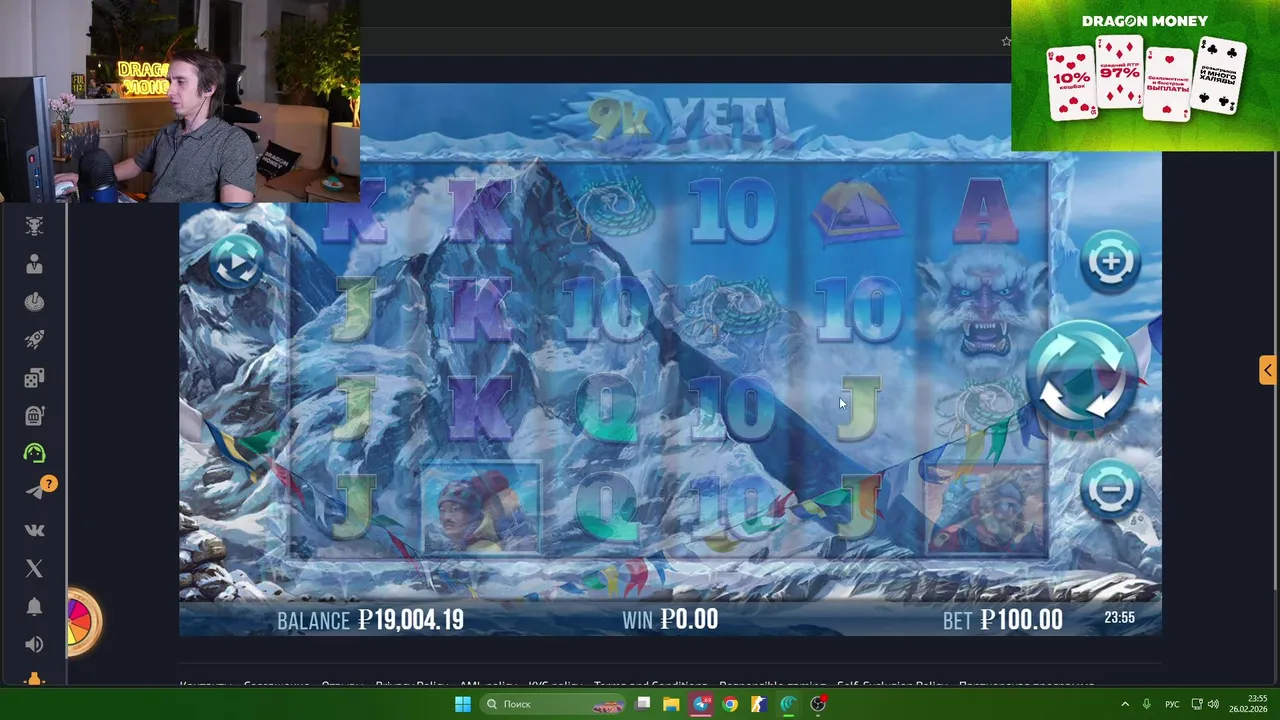Image resolution: width=1280 pixels, height=720 pixels.
Task: Open the teal browser icon on taskbar
Action: click(788, 704)
